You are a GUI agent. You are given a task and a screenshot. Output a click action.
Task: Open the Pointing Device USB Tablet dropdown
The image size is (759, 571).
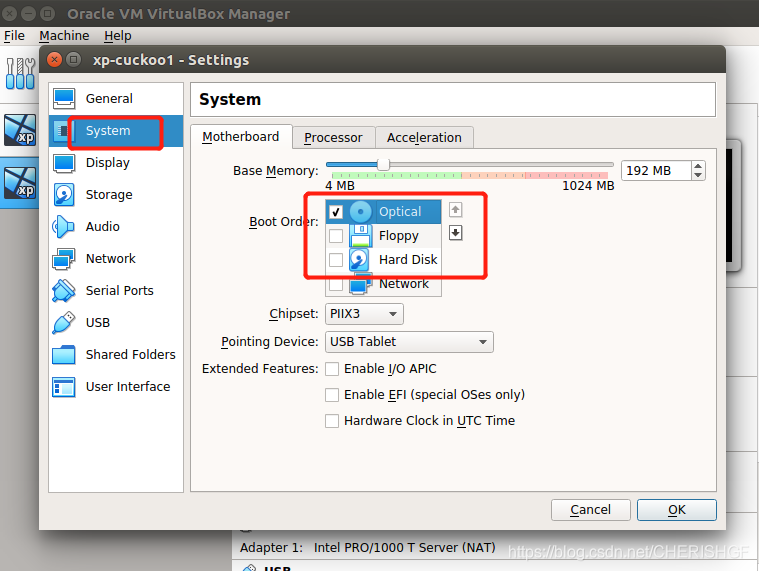409,342
